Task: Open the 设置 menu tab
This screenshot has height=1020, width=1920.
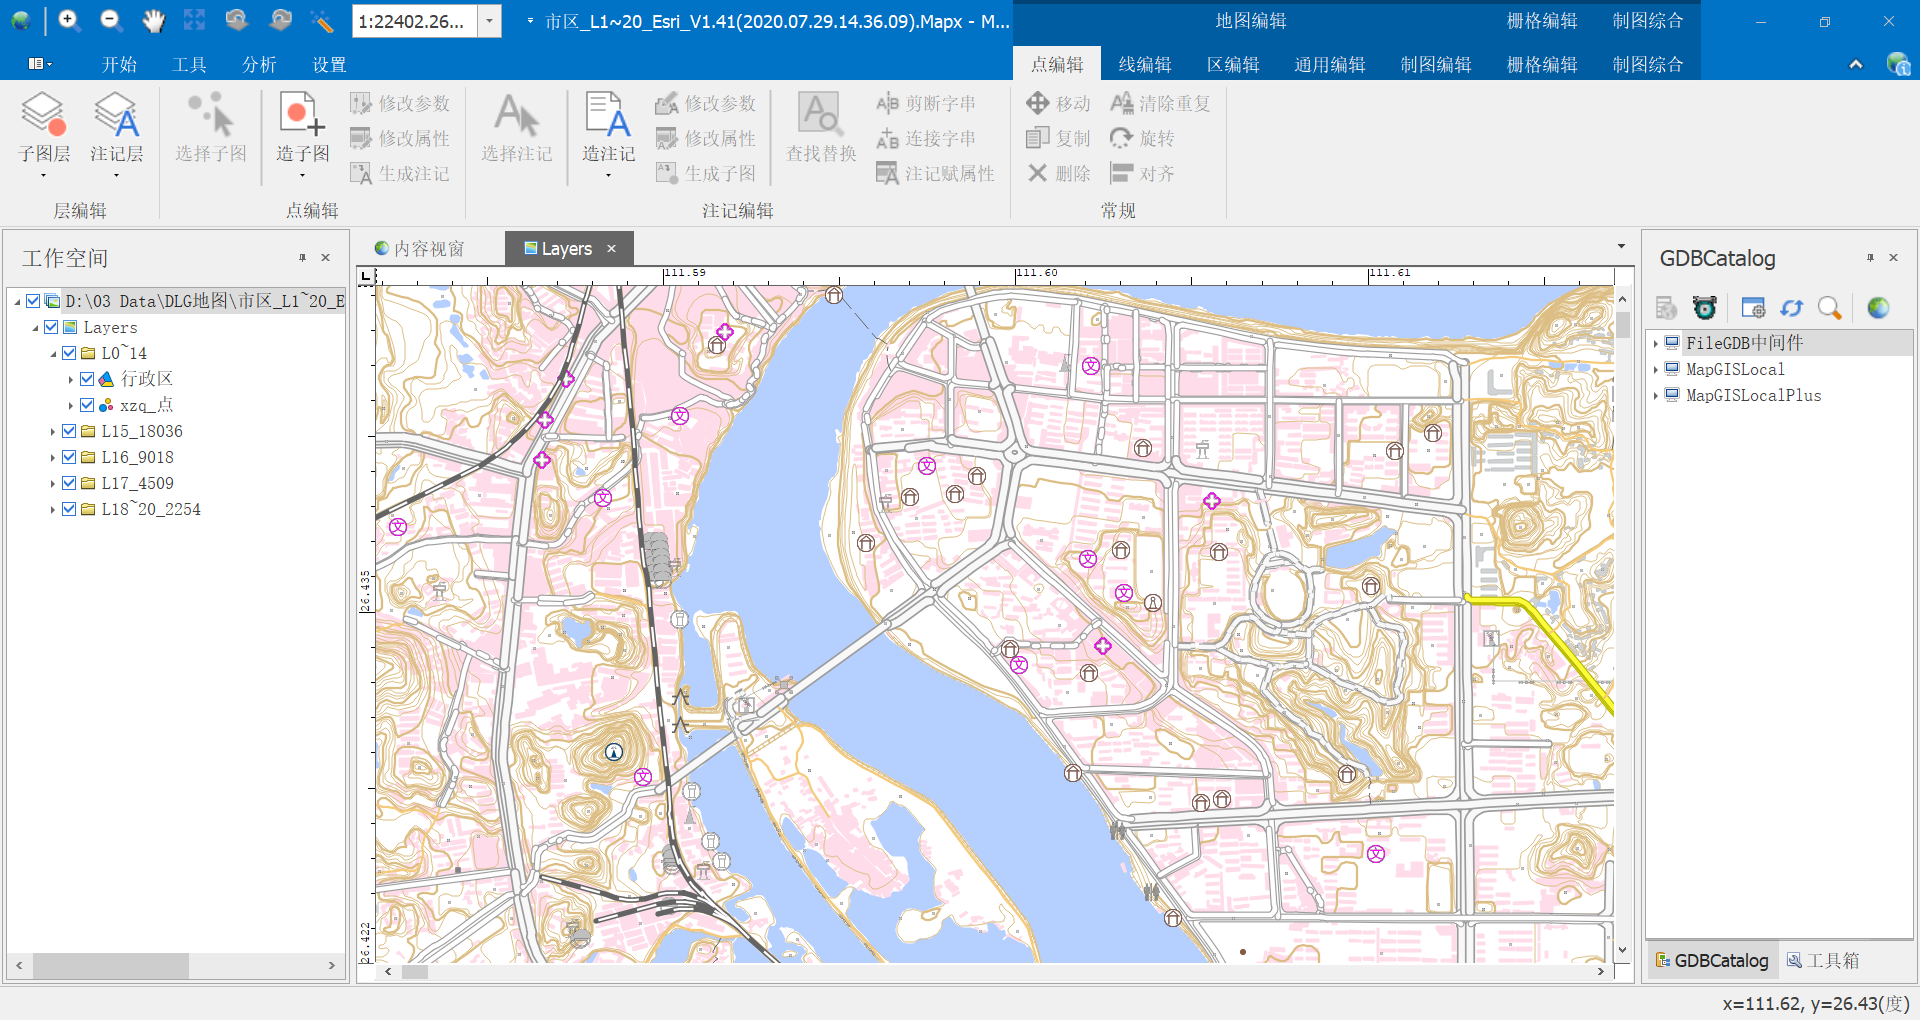Action: point(329,64)
